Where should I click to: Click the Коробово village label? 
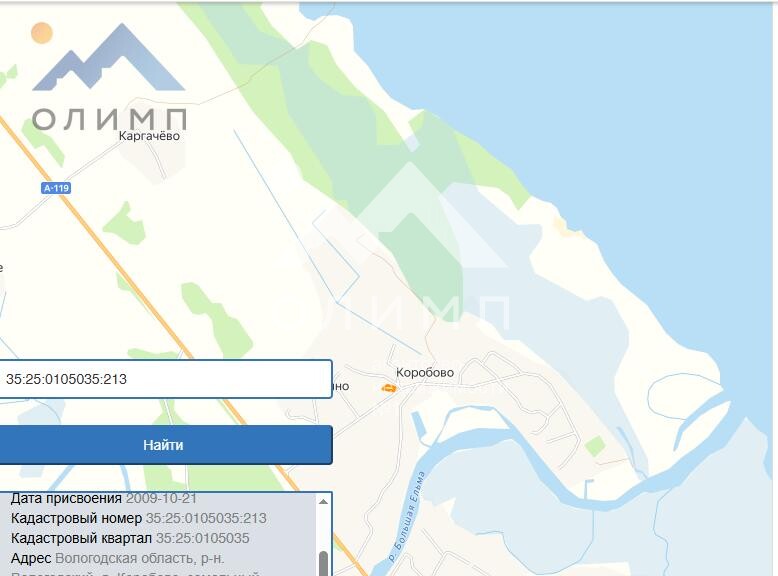tap(425, 373)
